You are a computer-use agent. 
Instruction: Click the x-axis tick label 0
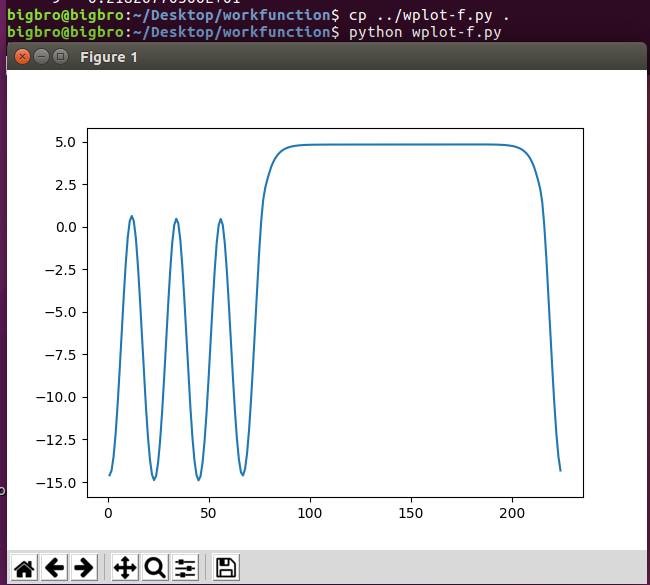click(x=108, y=514)
